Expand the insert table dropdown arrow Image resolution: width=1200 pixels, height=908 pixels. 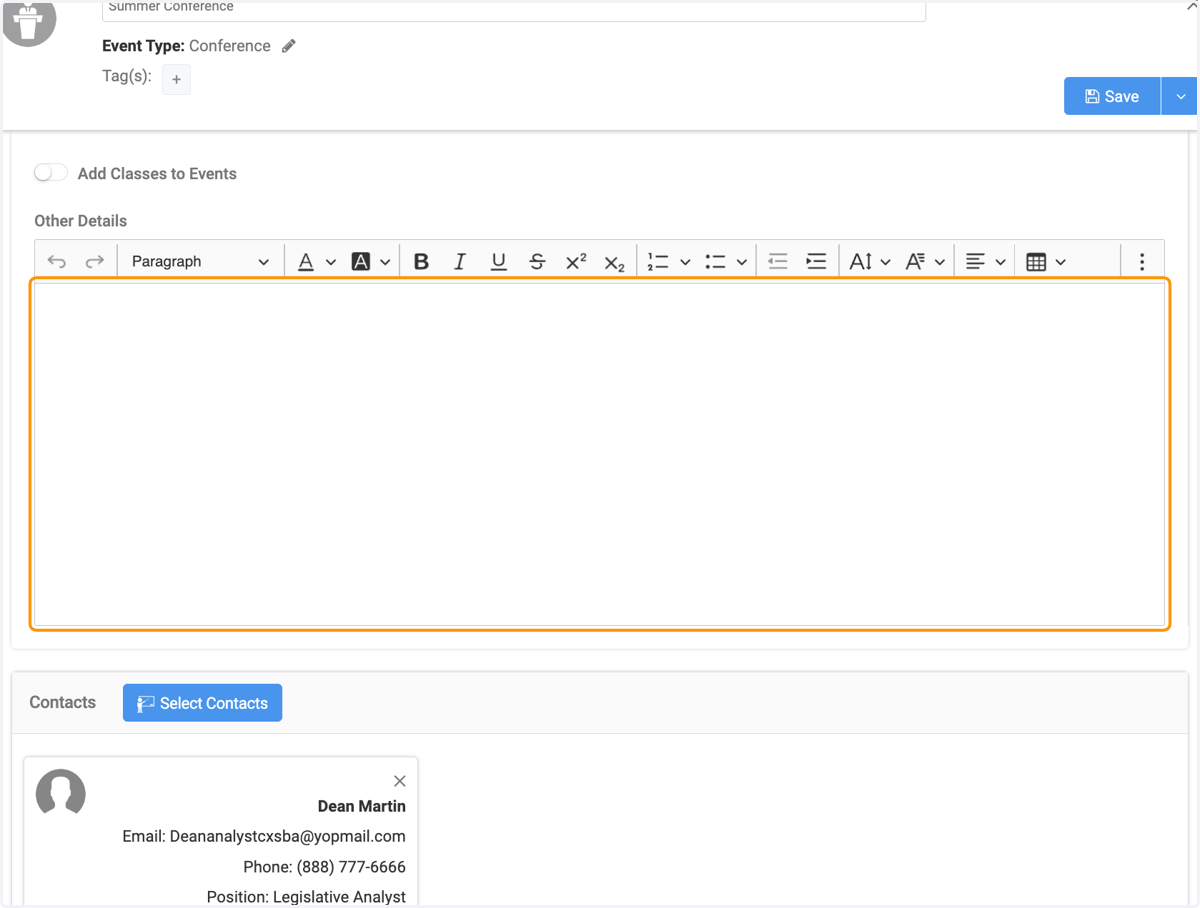[1060, 262]
